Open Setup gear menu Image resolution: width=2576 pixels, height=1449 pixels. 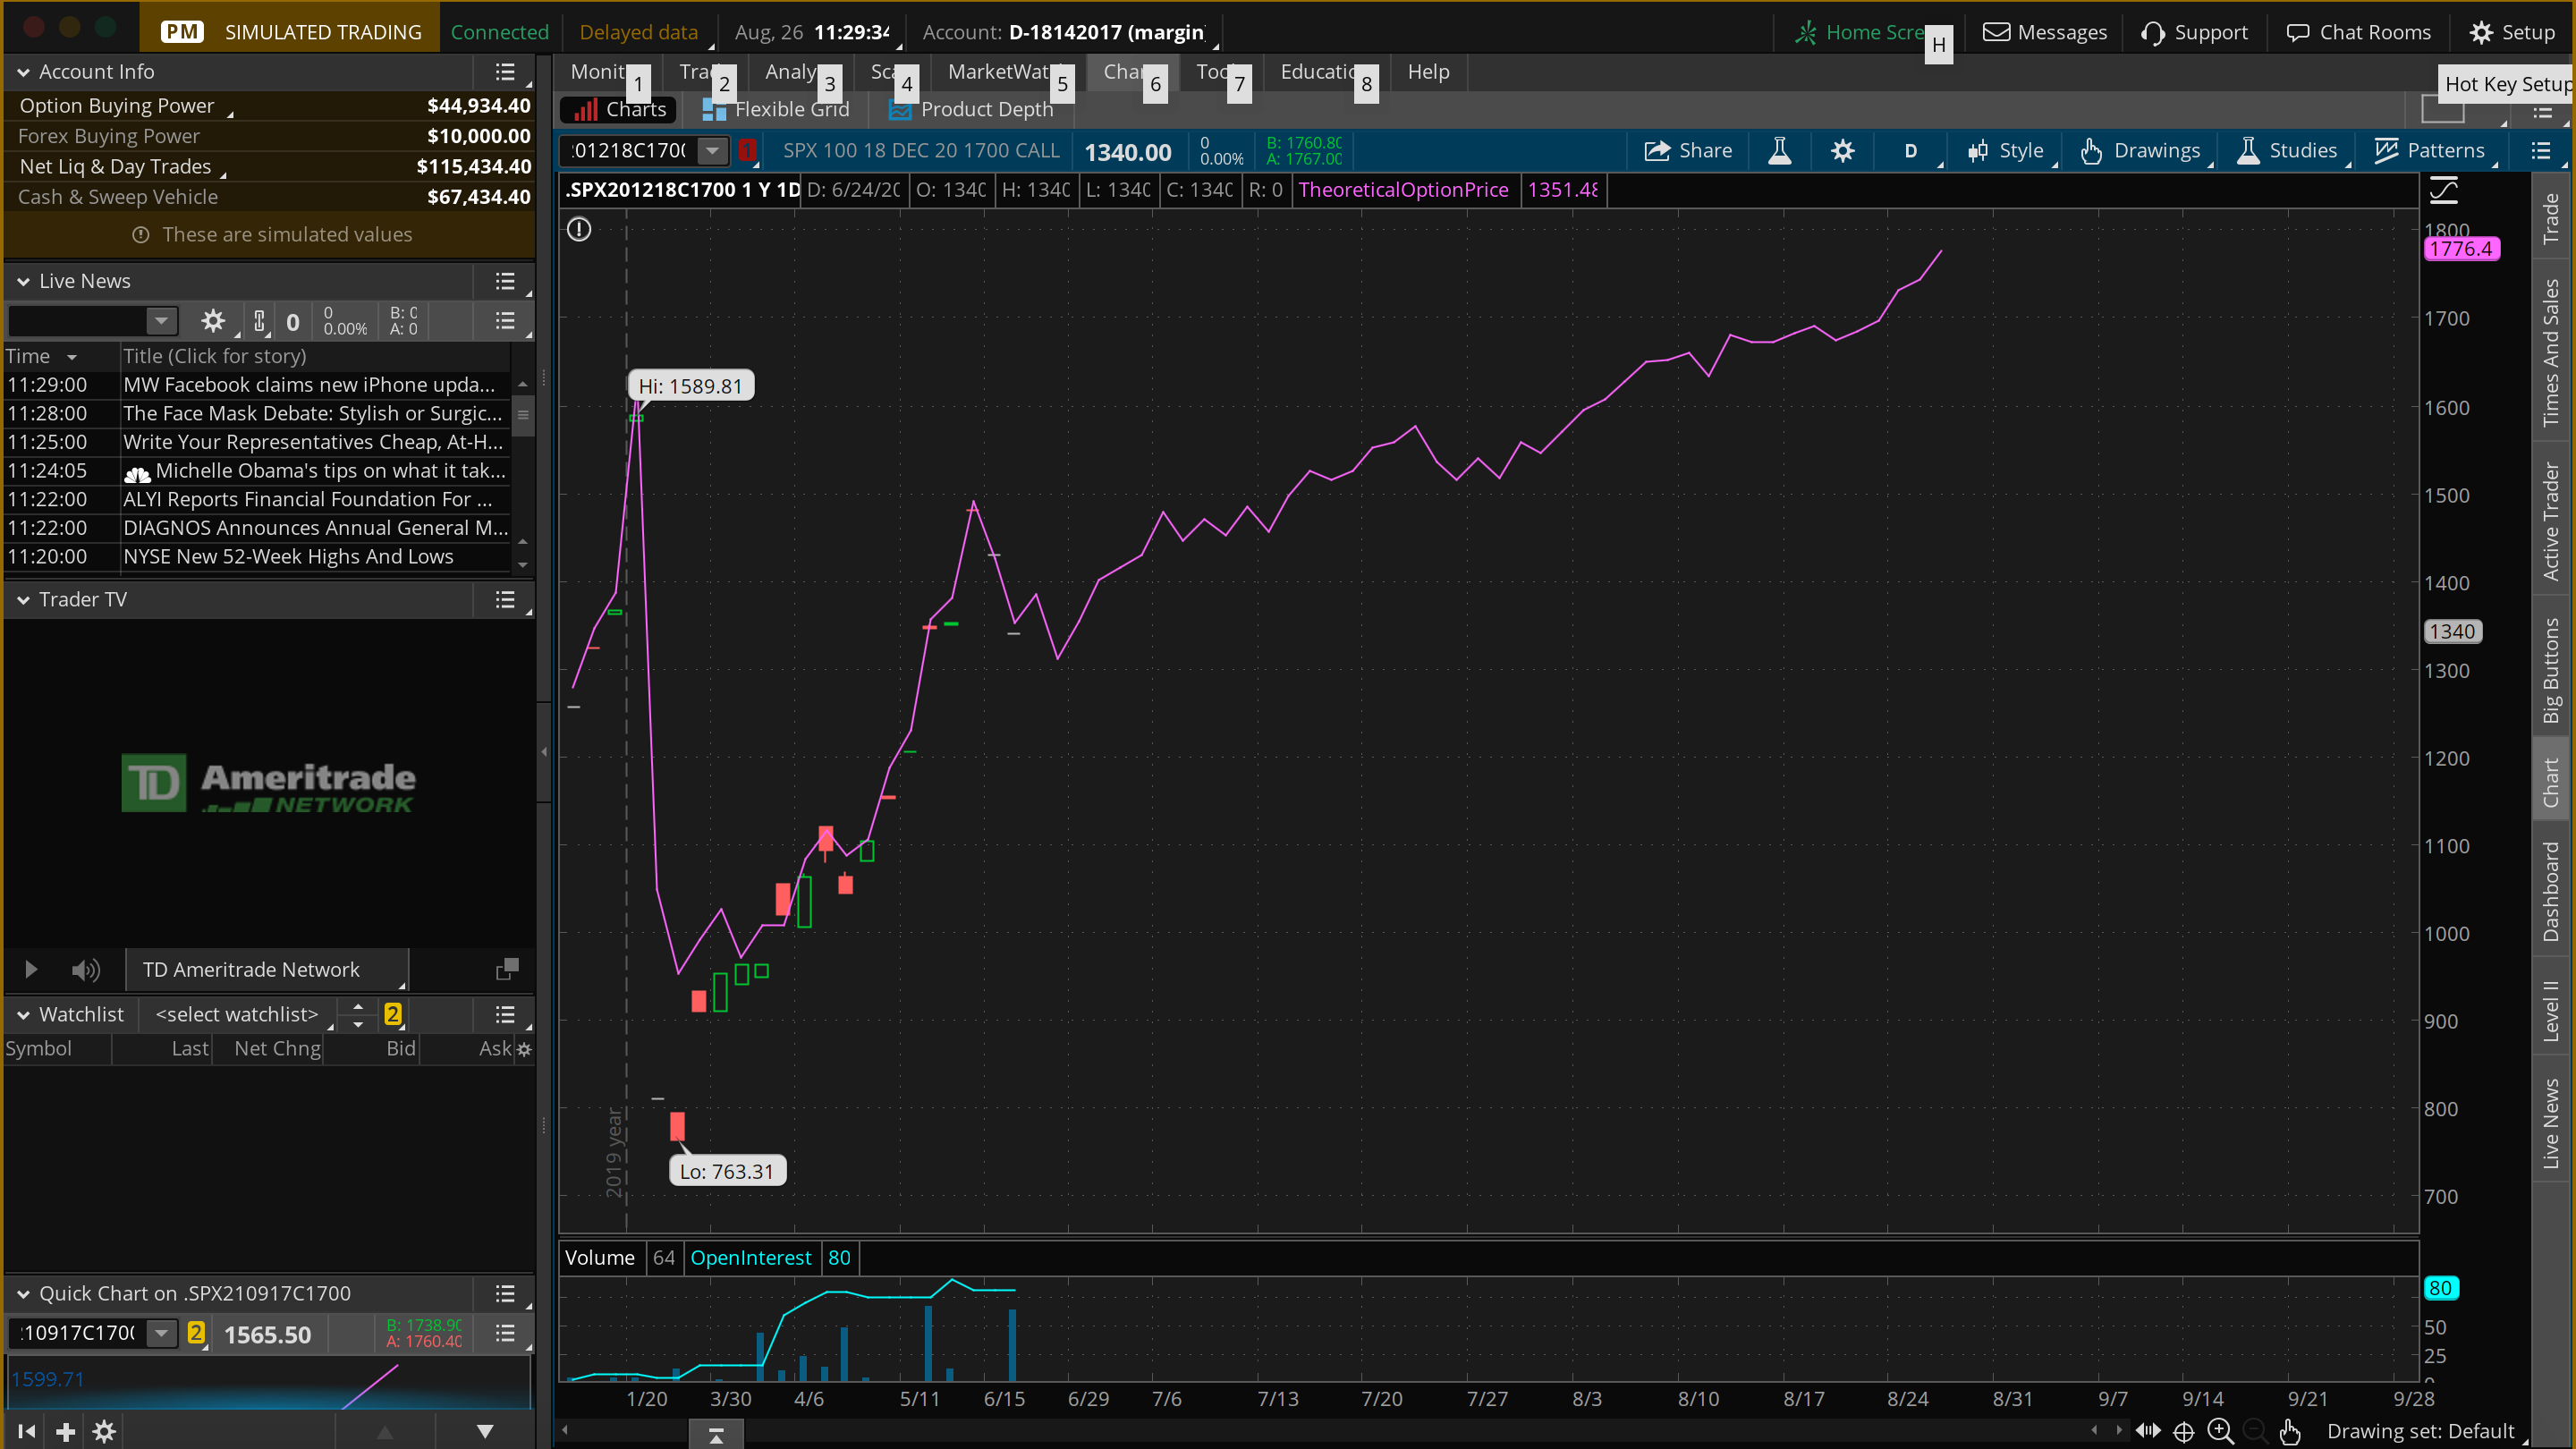pyautogui.click(x=2512, y=32)
